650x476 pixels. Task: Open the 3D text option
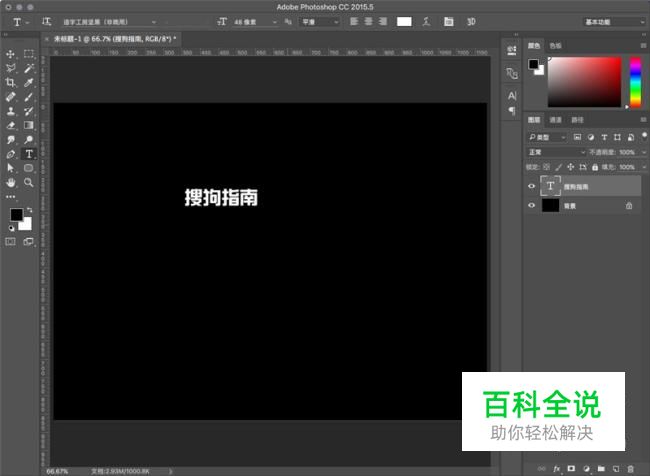click(x=471, y=21)
